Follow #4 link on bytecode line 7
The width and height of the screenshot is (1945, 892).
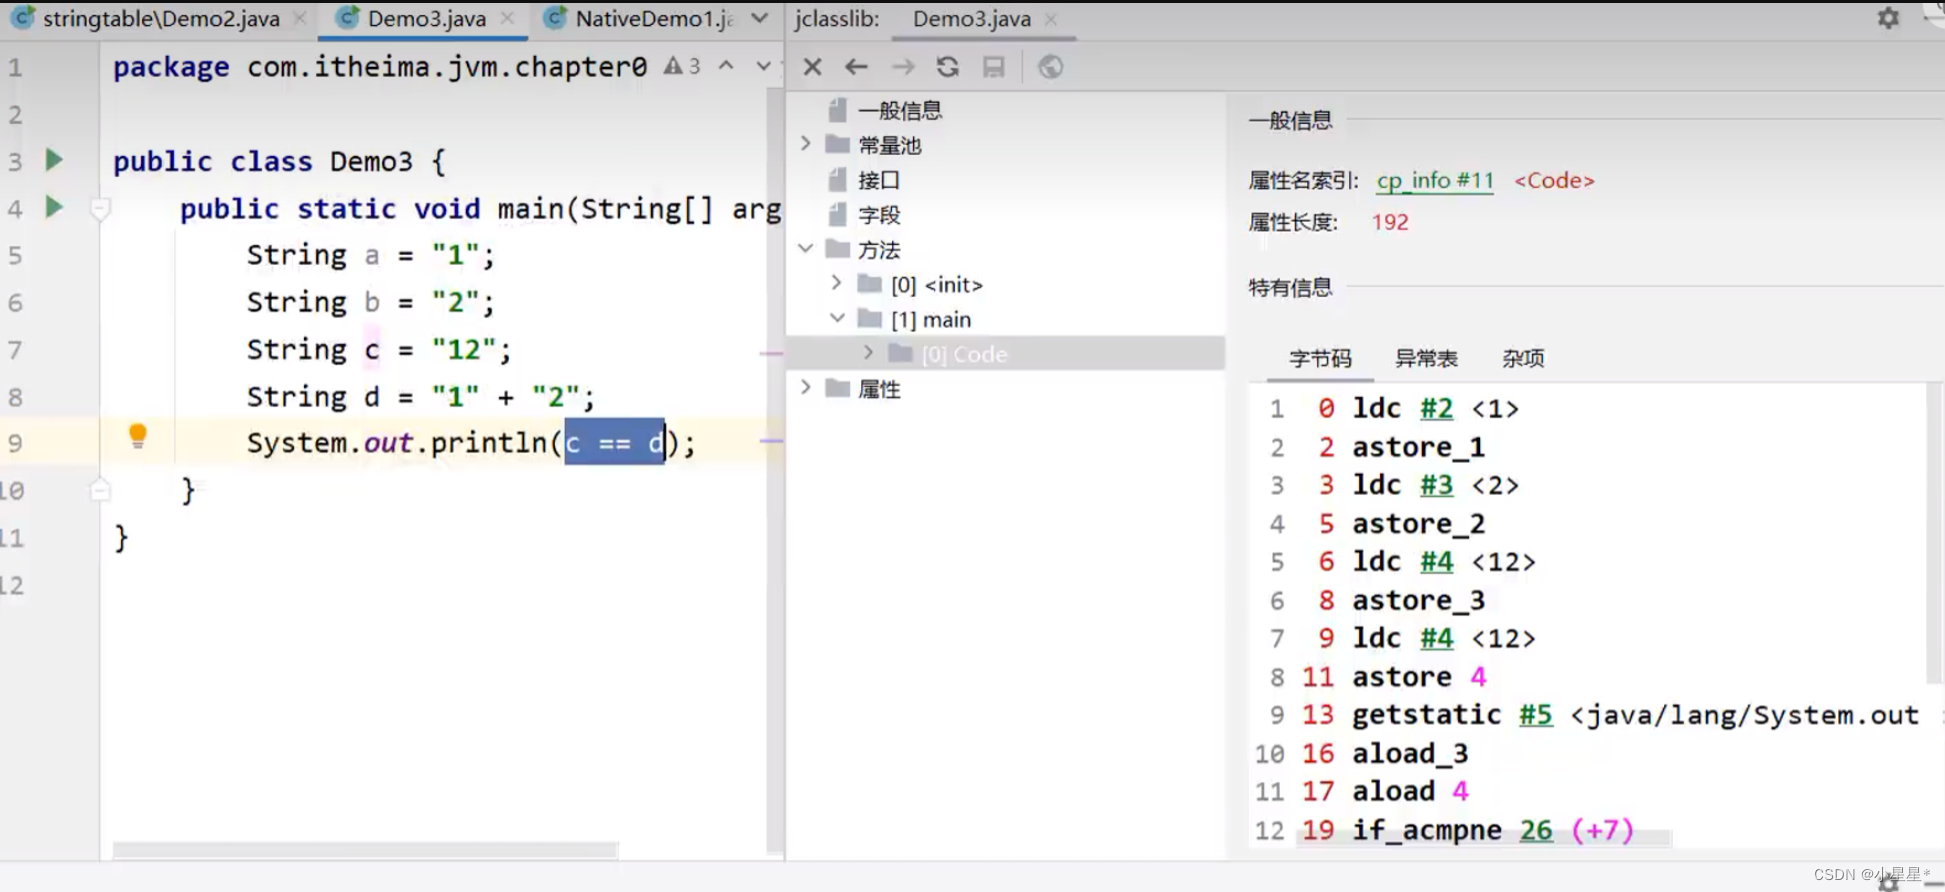point(1437,638)
